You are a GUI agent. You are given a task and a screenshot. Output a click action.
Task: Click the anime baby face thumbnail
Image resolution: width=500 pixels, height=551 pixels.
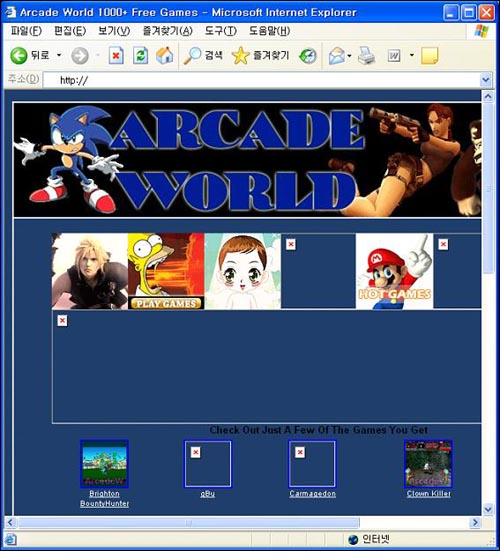tap(243, 271)
